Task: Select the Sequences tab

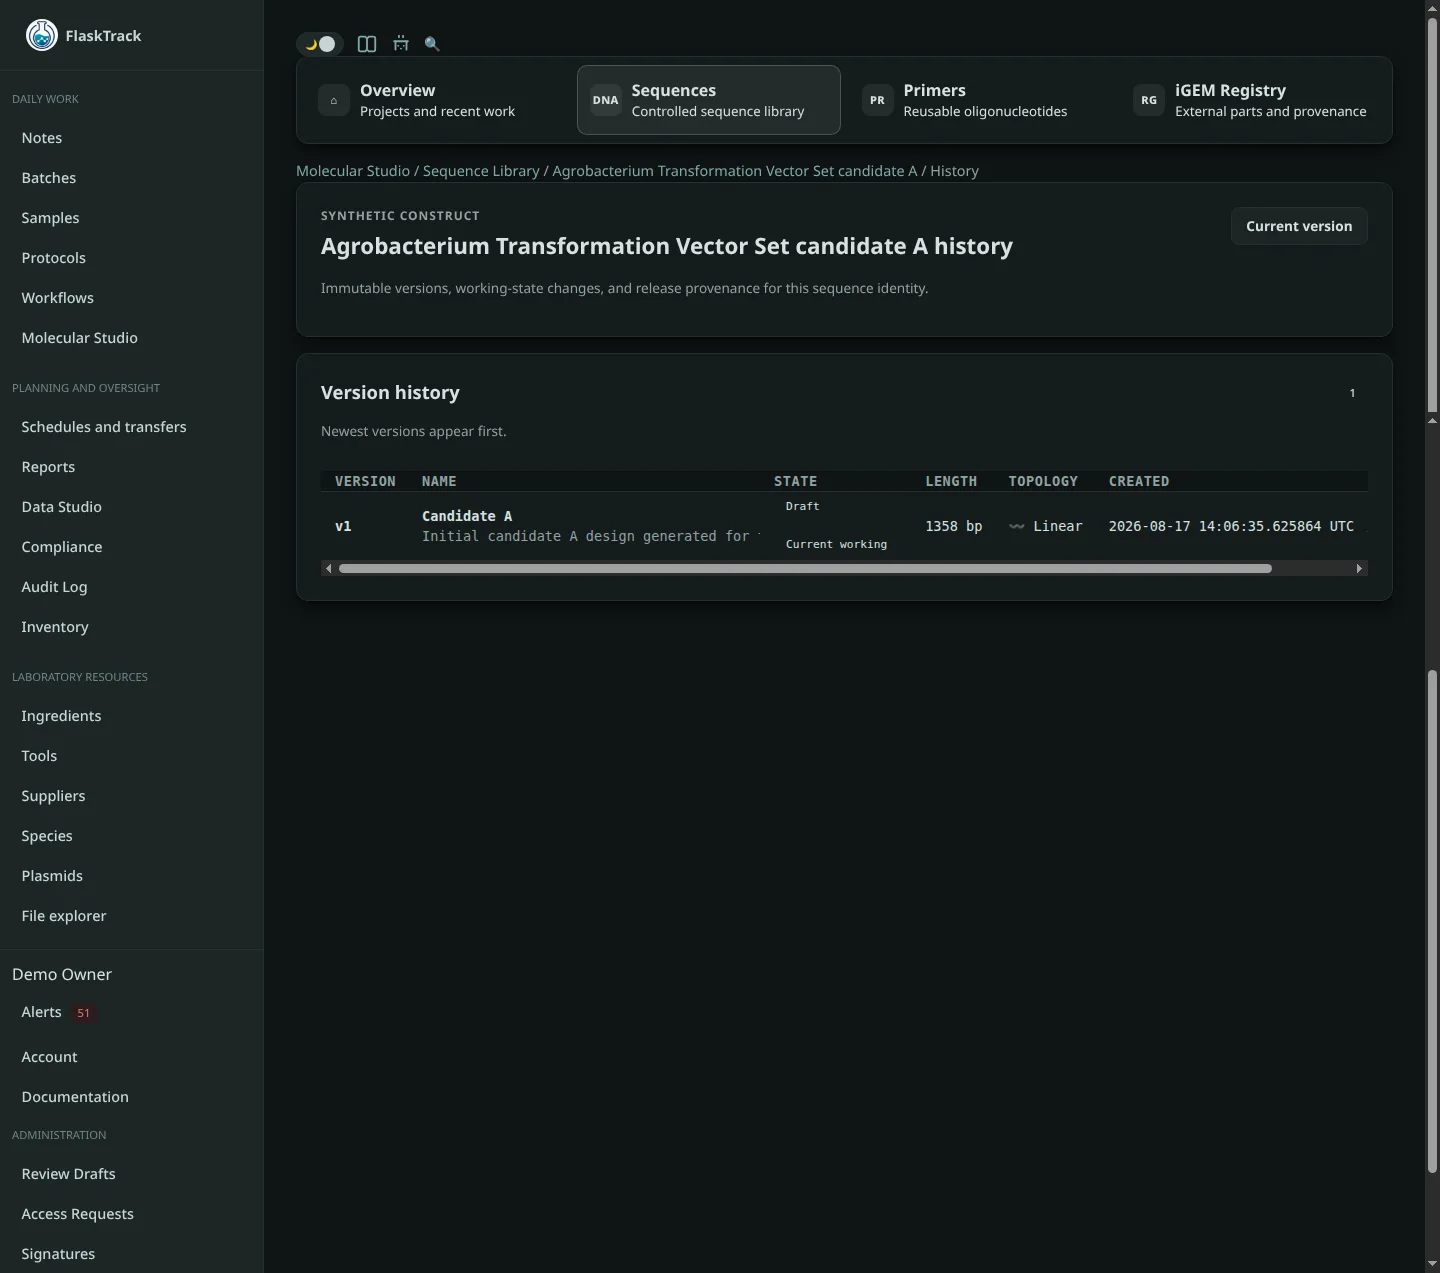Action: [x=709, y=100]
